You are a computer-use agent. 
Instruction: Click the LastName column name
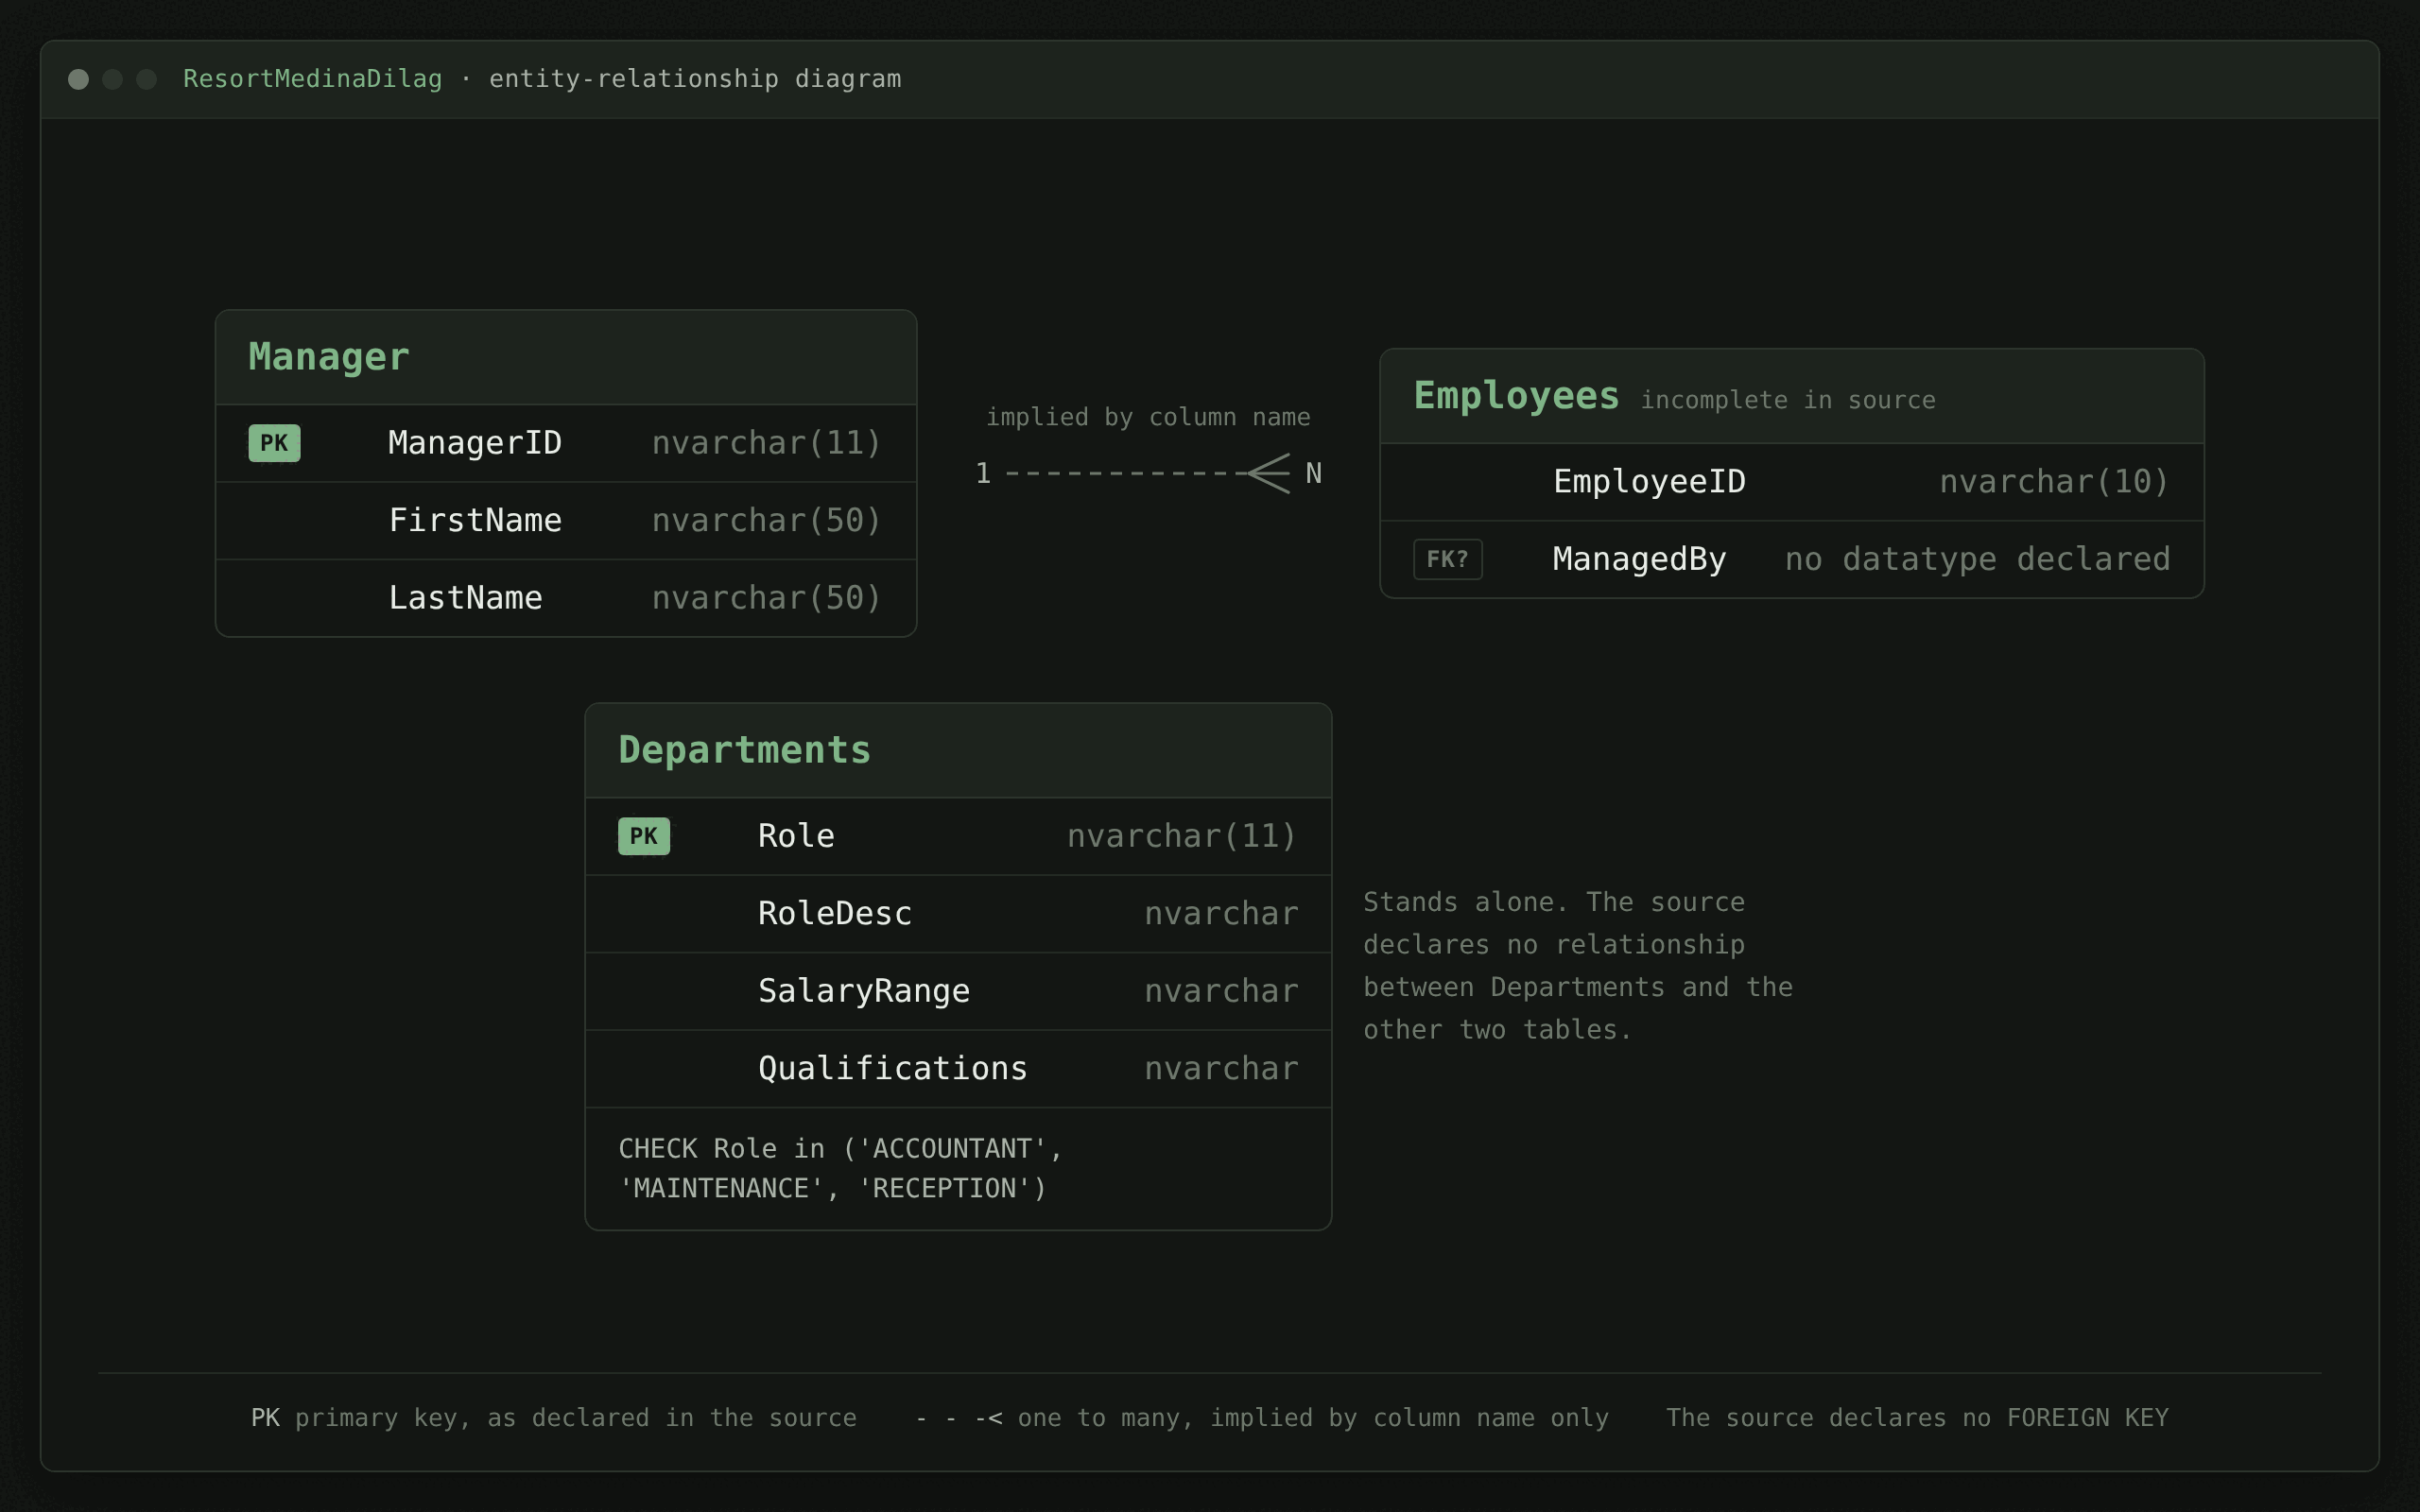(x=465, y=598)
